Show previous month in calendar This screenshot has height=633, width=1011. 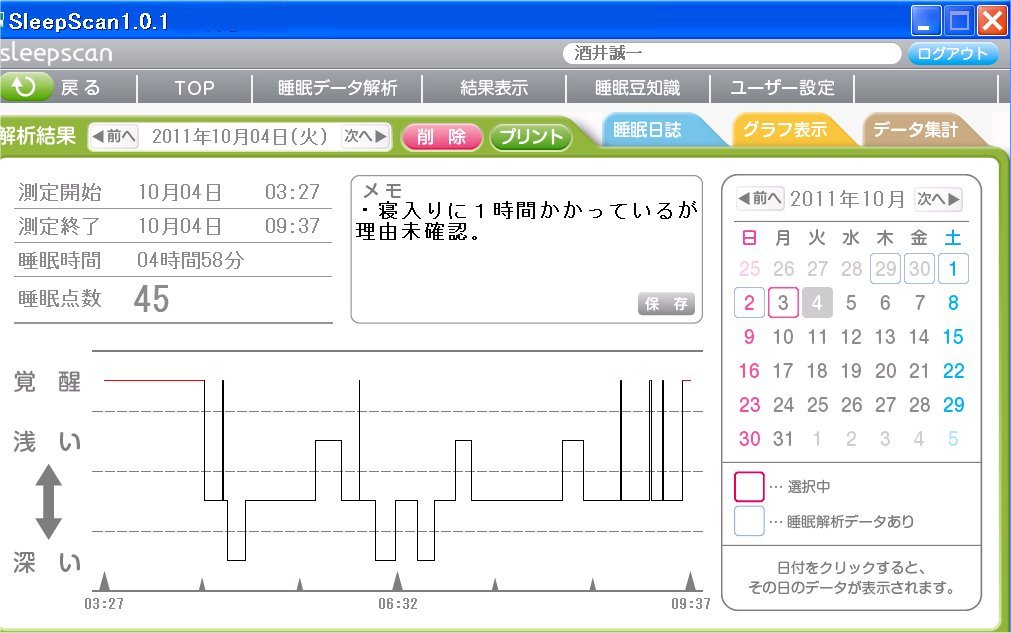[x=760, y=199]
